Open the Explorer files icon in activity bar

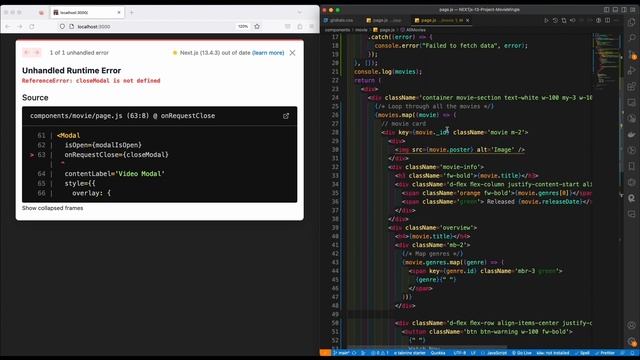631,22
